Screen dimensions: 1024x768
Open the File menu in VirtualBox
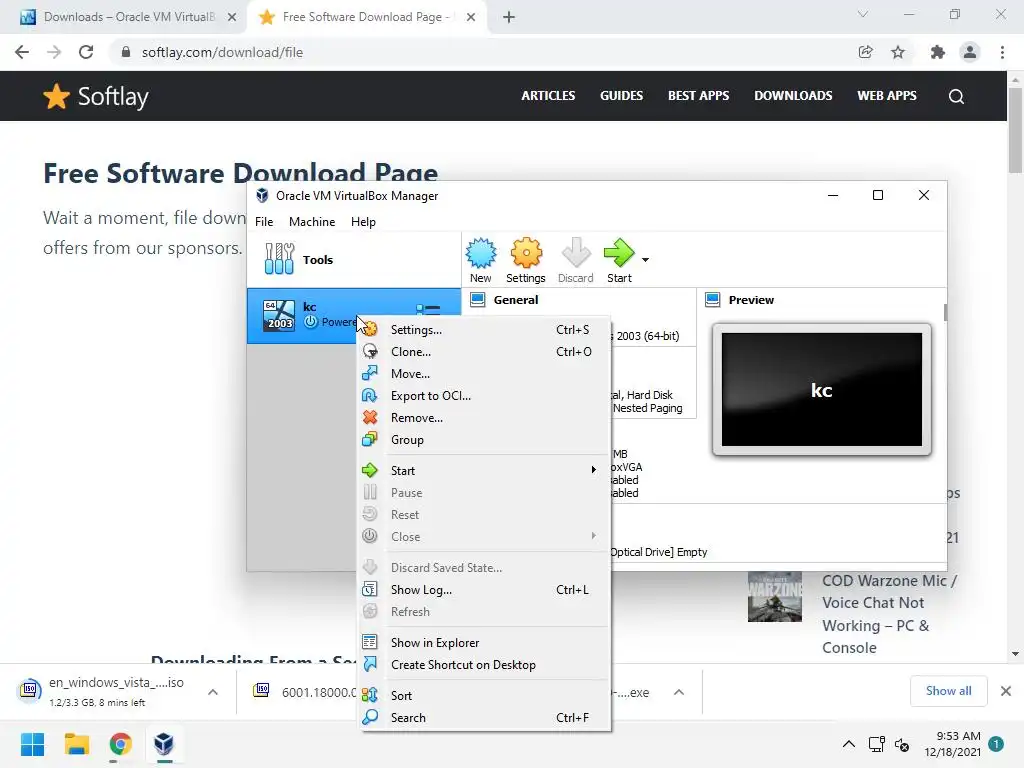pyautogui.click(x=264, y=222)
